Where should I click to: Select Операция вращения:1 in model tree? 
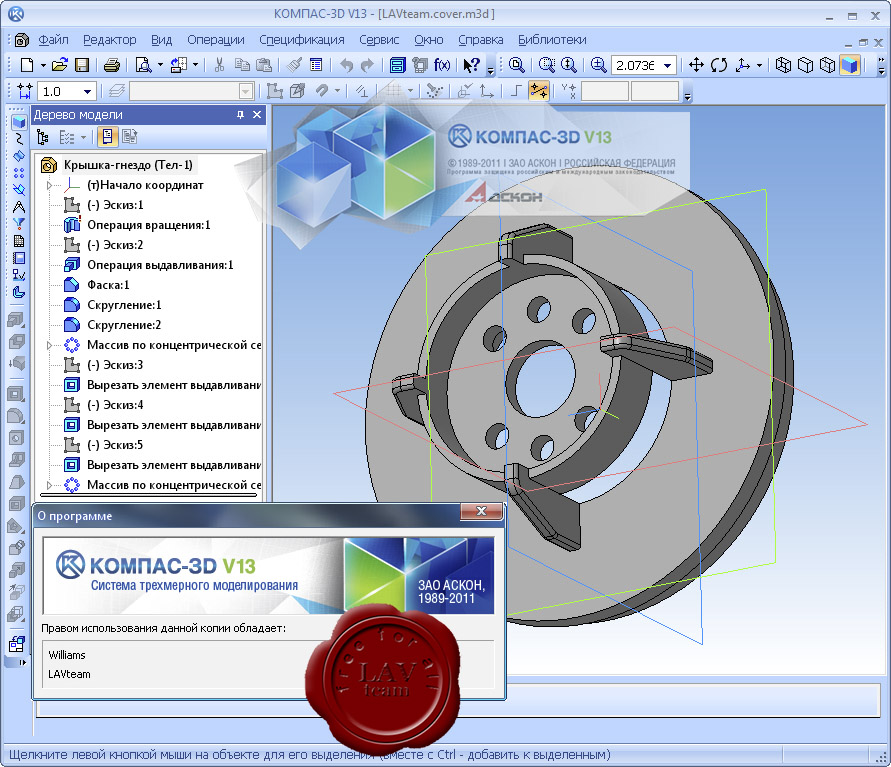tap(149, 225)
